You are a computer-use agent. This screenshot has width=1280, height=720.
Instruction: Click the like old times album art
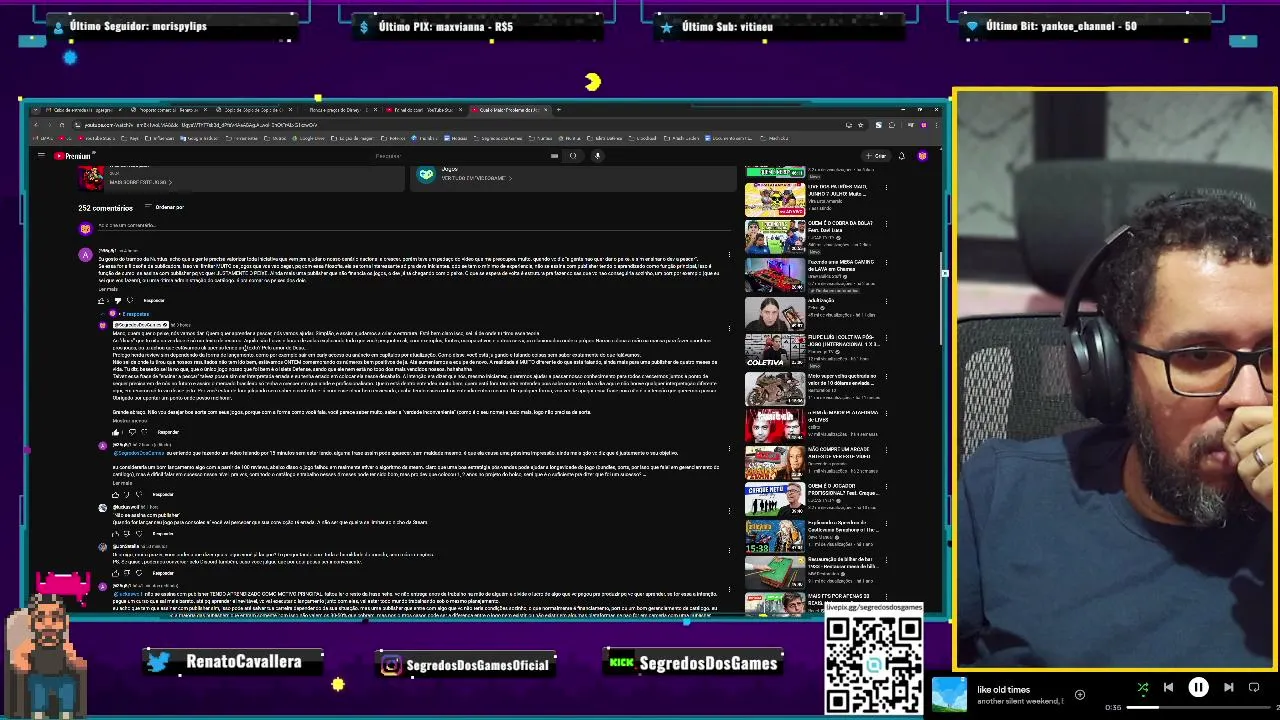pos(950,695)
